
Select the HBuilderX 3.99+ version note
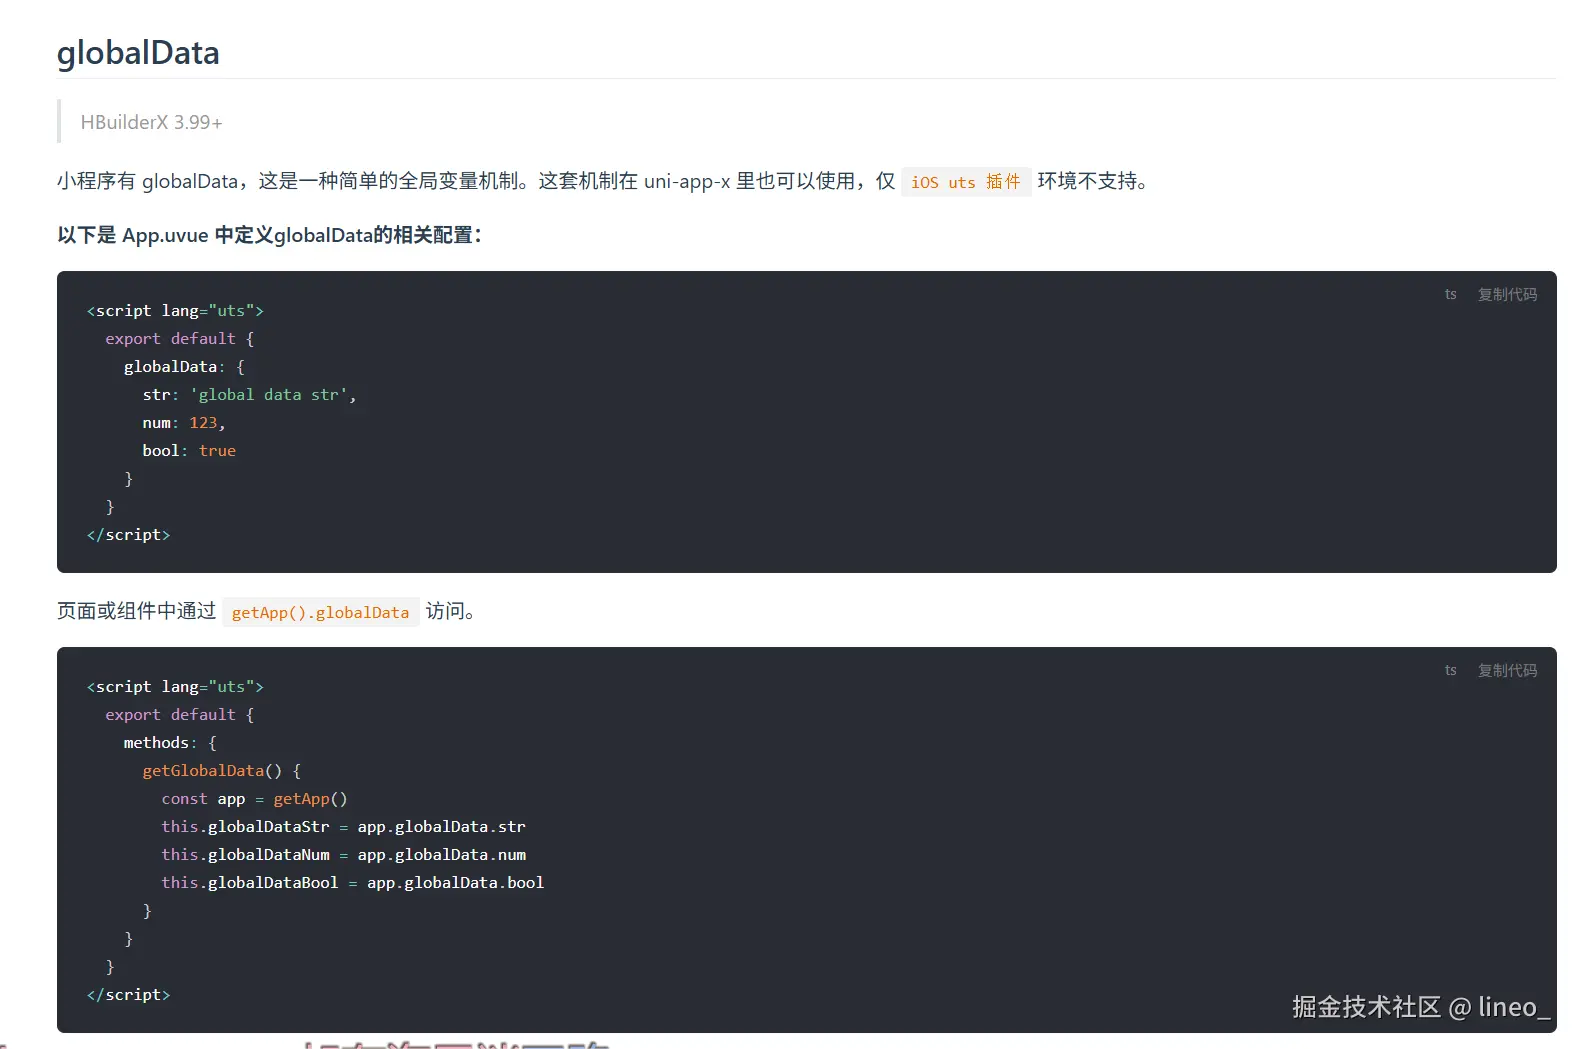pos(152,122)
